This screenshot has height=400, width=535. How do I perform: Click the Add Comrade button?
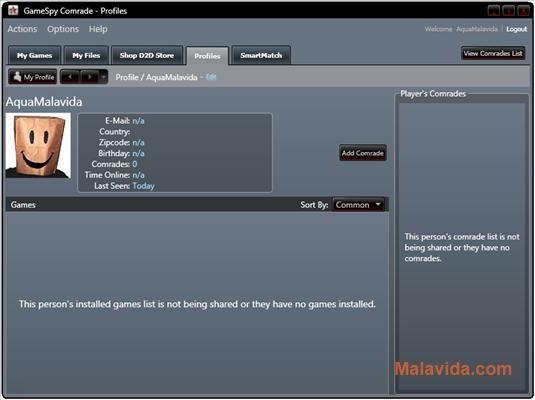(363, 153)
